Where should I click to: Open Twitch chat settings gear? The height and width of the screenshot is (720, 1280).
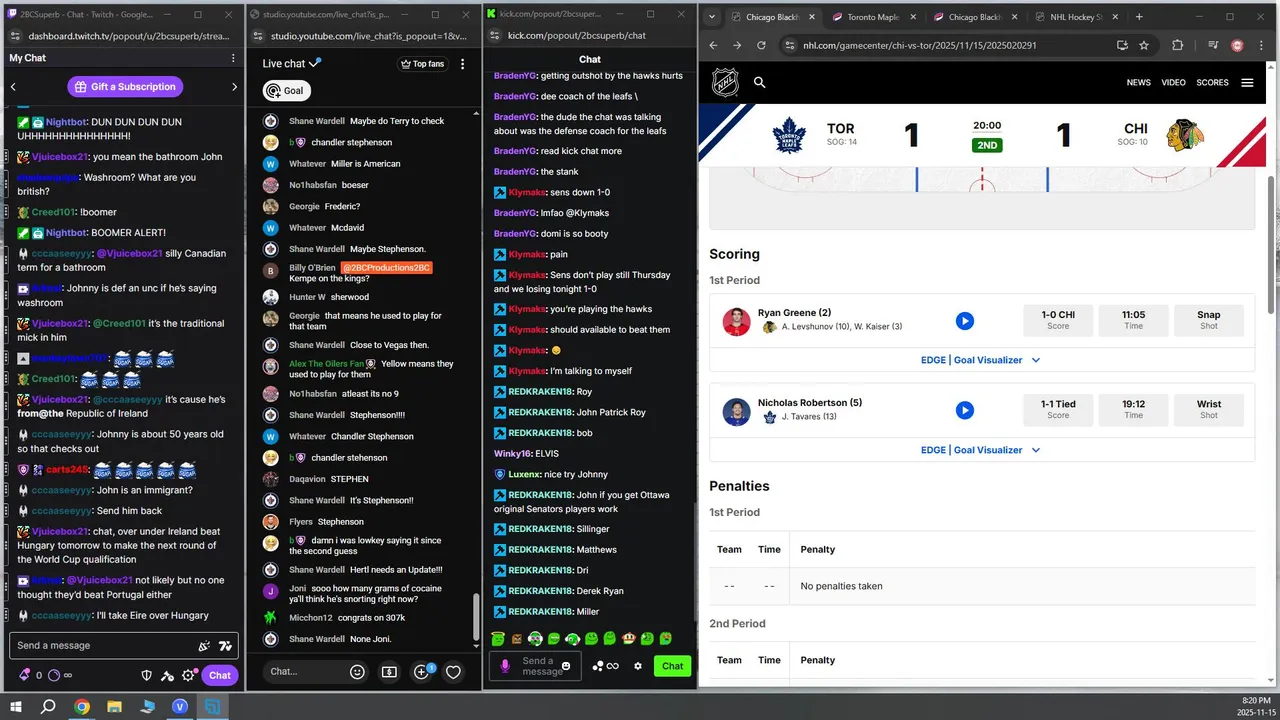pyautogui.click(x=187, y=675)
